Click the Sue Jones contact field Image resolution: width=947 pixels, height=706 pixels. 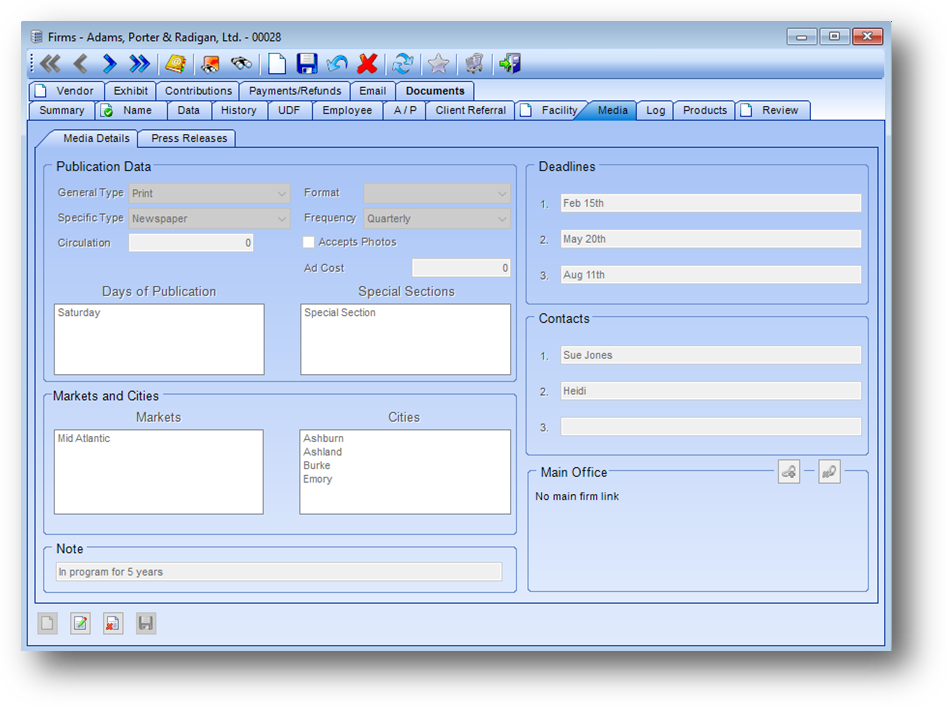711,355
